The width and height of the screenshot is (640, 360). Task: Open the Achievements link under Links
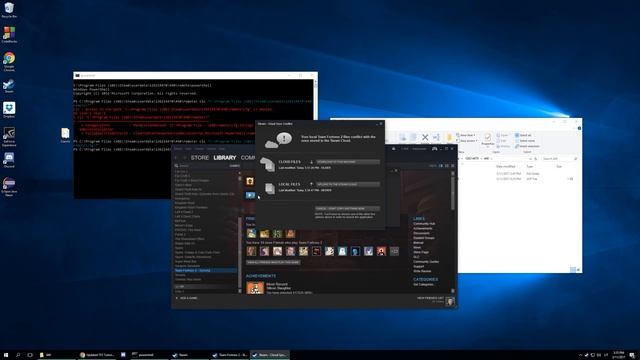422,229
